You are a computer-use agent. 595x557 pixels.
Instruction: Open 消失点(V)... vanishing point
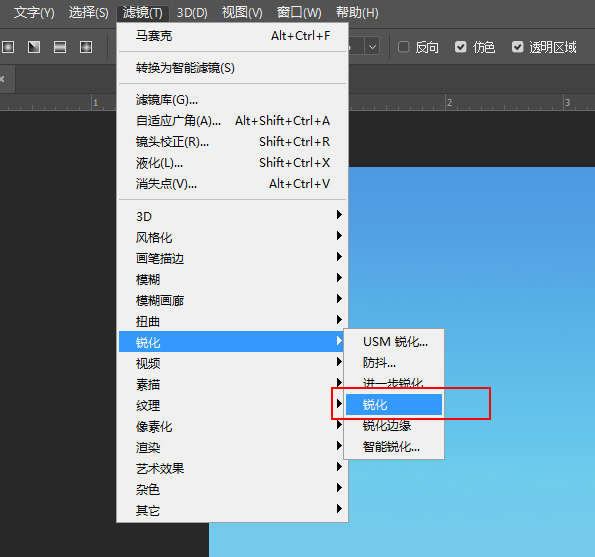233,184
